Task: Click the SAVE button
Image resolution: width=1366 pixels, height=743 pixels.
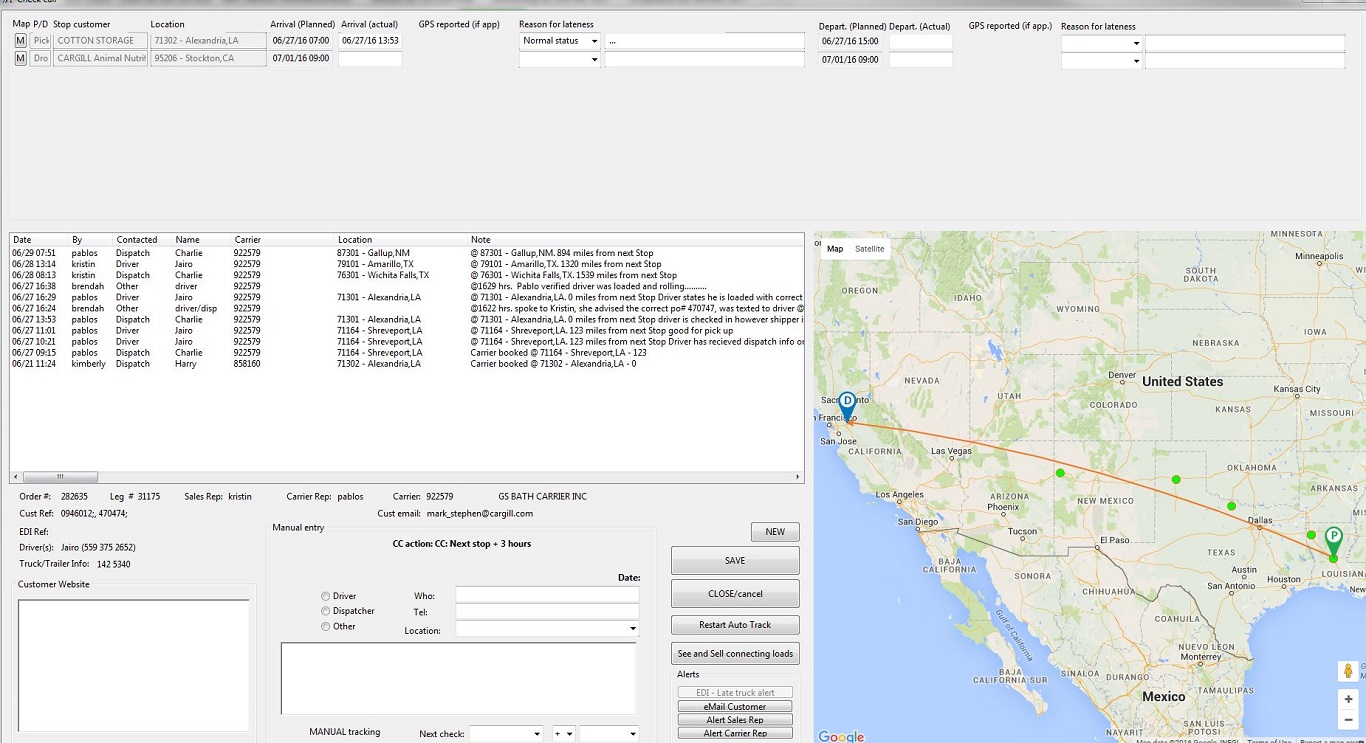Action: tap(735, 561)
